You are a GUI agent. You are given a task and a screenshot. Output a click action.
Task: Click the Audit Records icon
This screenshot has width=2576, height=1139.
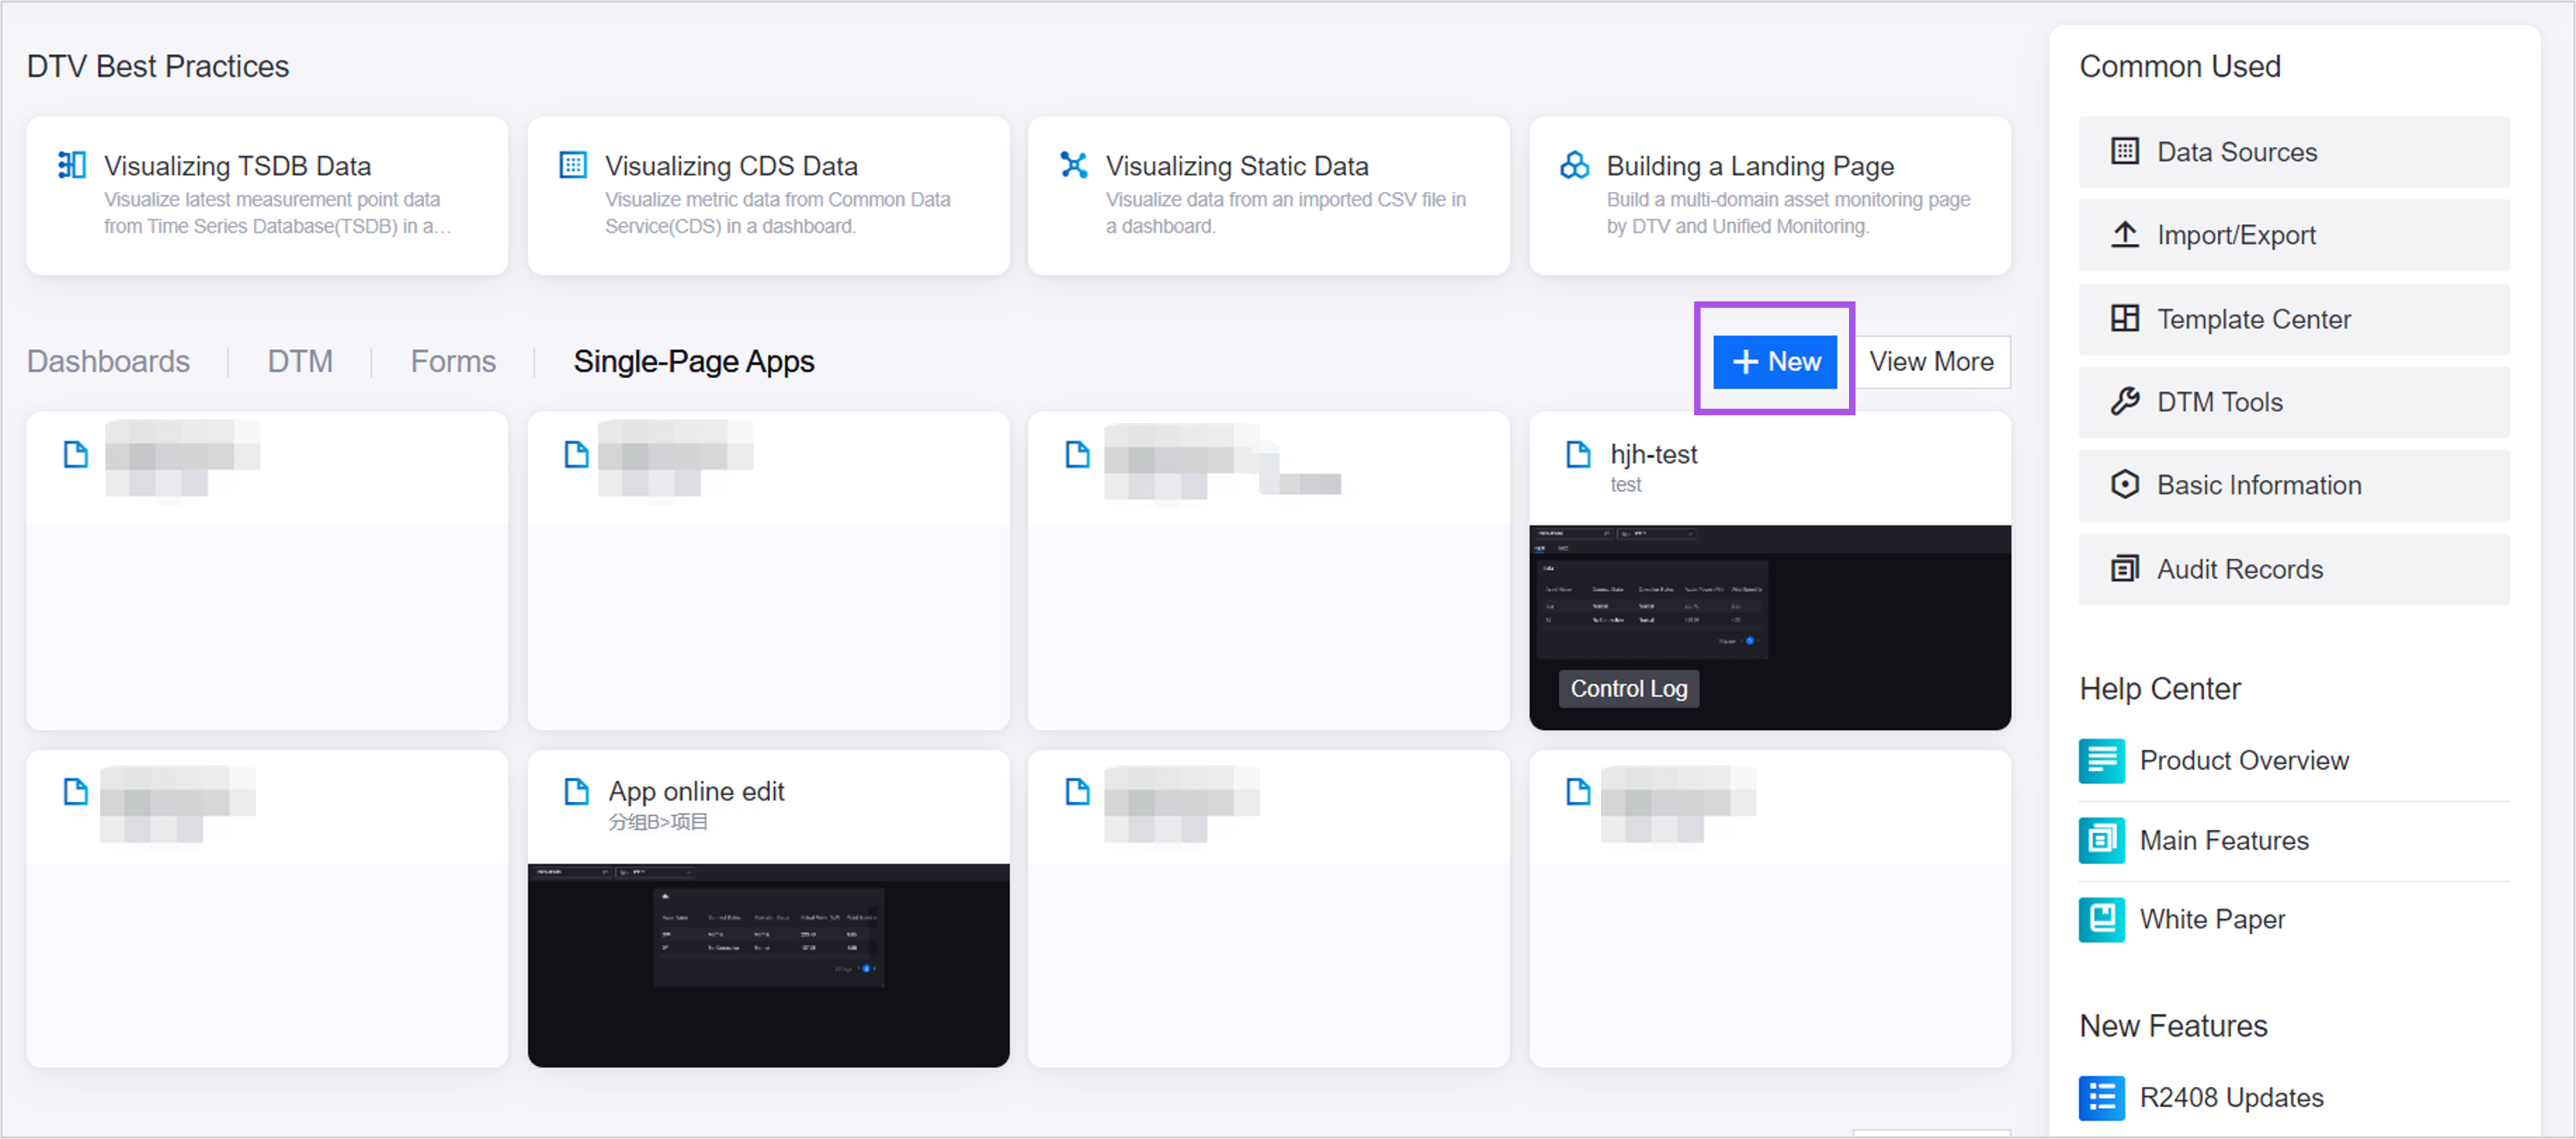click(x=2124, y=569)
